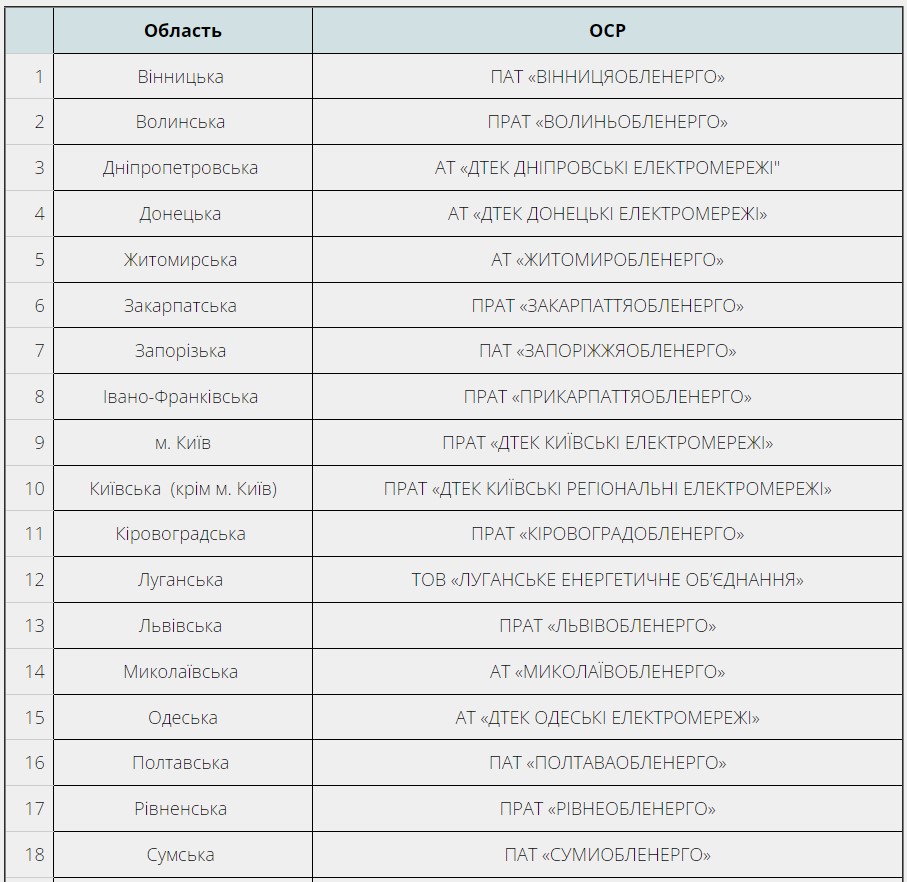This screenshot has width=907, height=882.
Task: Select the Львівська region cell
Action: click(x=181, y=626)
